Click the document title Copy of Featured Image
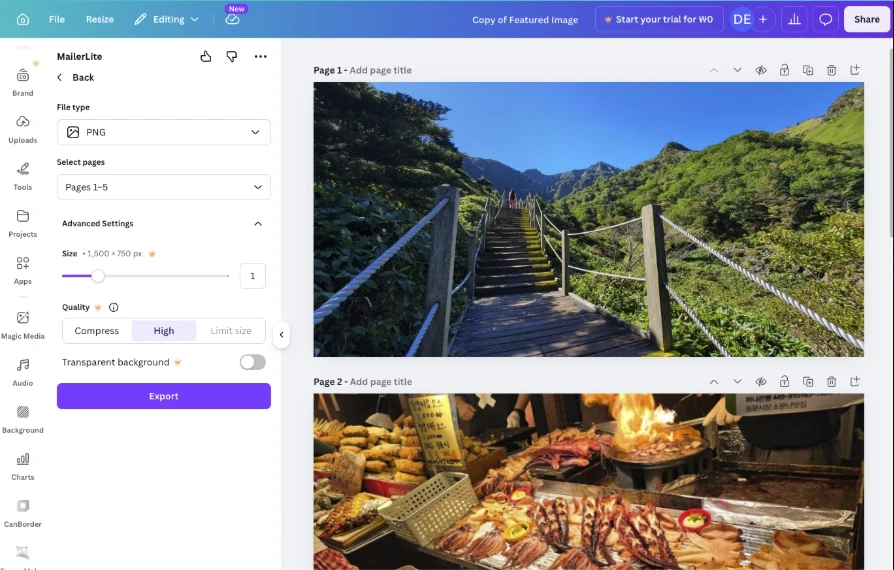 pos(525,20)
